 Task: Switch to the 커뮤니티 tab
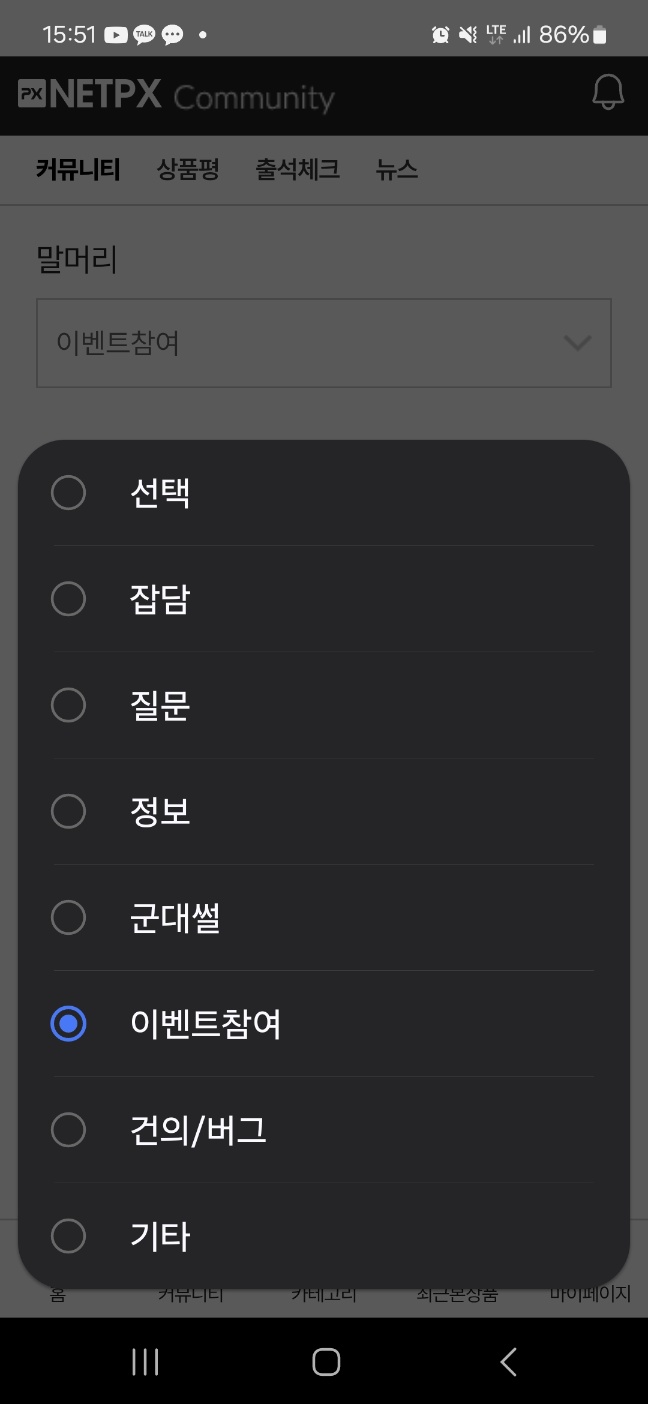tap(78, 170)
